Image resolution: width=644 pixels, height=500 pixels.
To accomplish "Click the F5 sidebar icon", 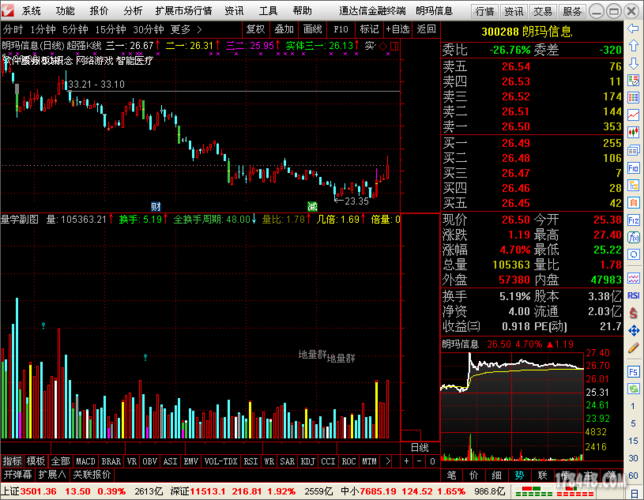I will 633,372.
